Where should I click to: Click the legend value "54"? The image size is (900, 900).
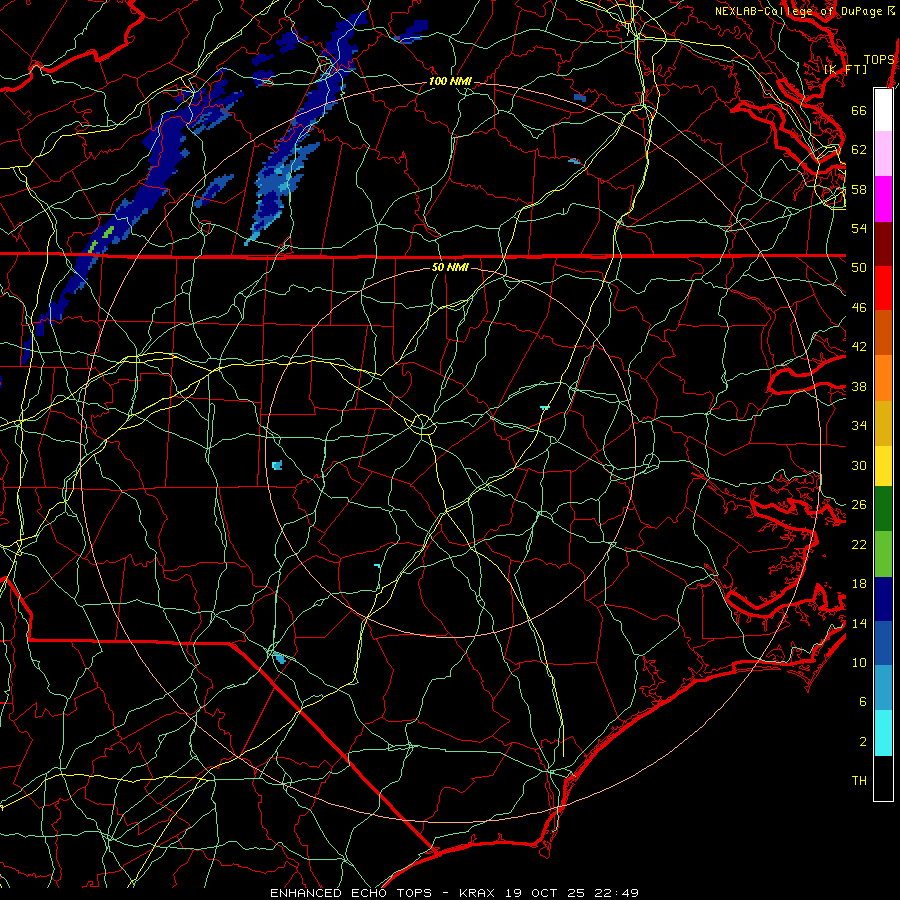tap(859, 228)
